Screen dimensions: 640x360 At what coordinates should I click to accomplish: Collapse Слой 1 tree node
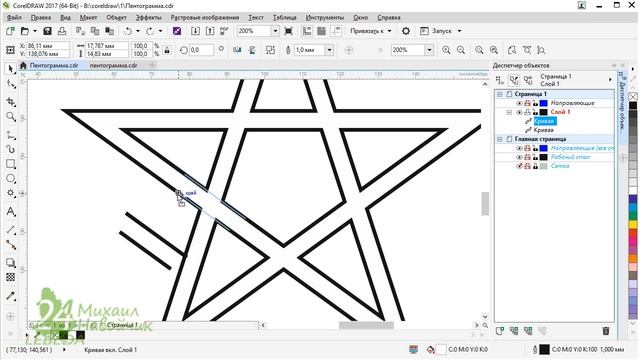pyautogui.click(x=509, y=112)
